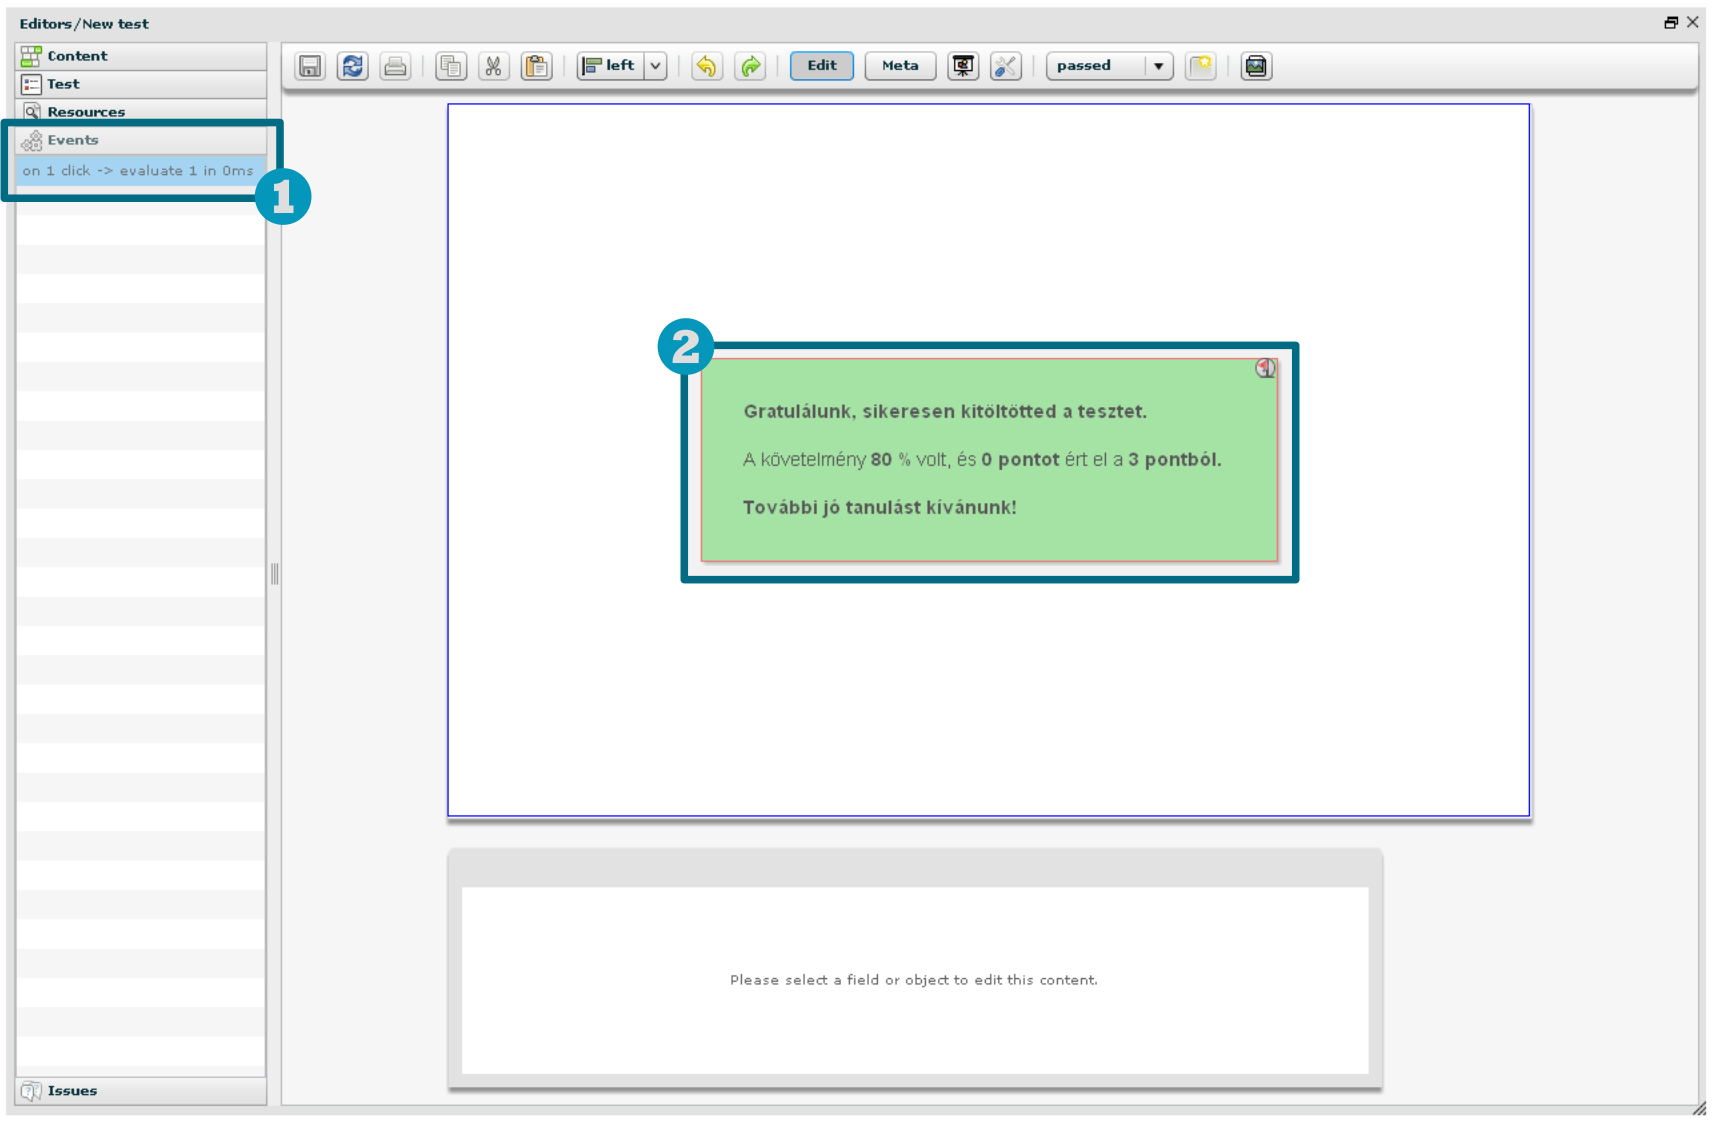Select the 'on 1 click' event entry
The image size is (1713, 1123).
138,171
